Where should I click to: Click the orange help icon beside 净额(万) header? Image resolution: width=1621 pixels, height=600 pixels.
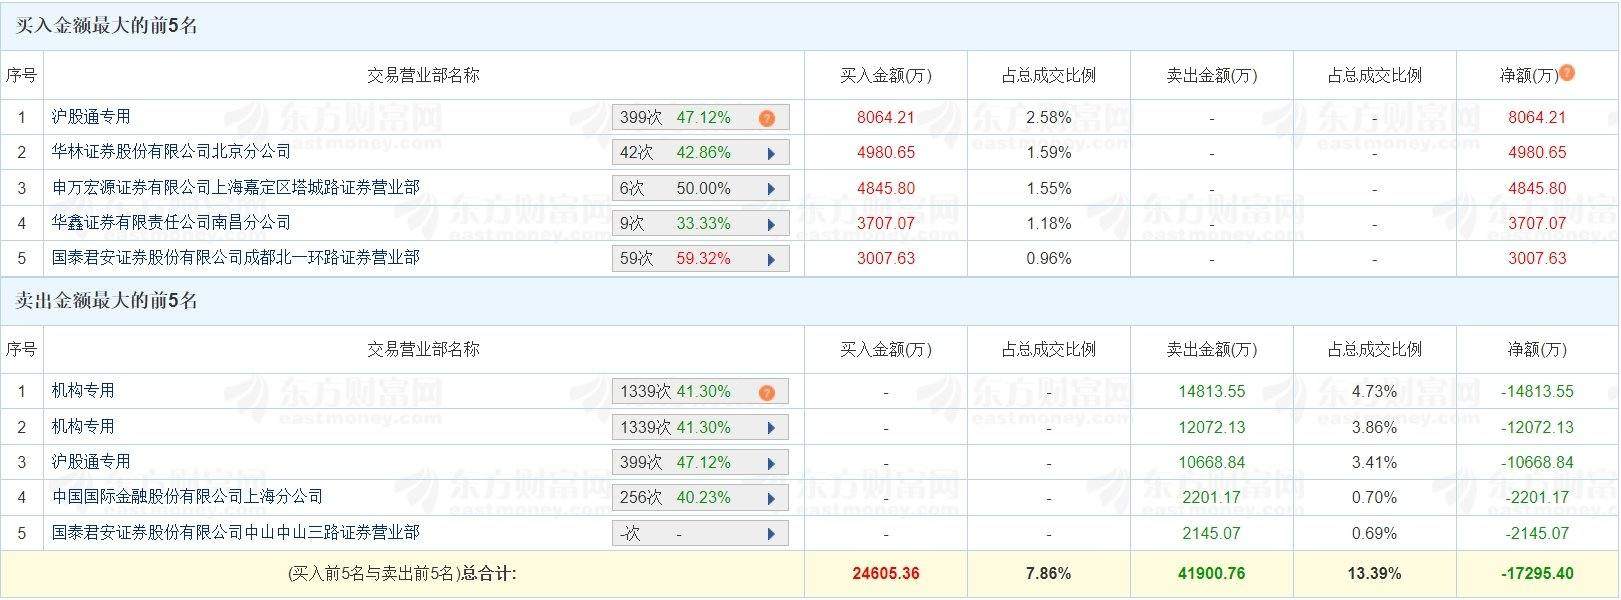(1567, 73)
